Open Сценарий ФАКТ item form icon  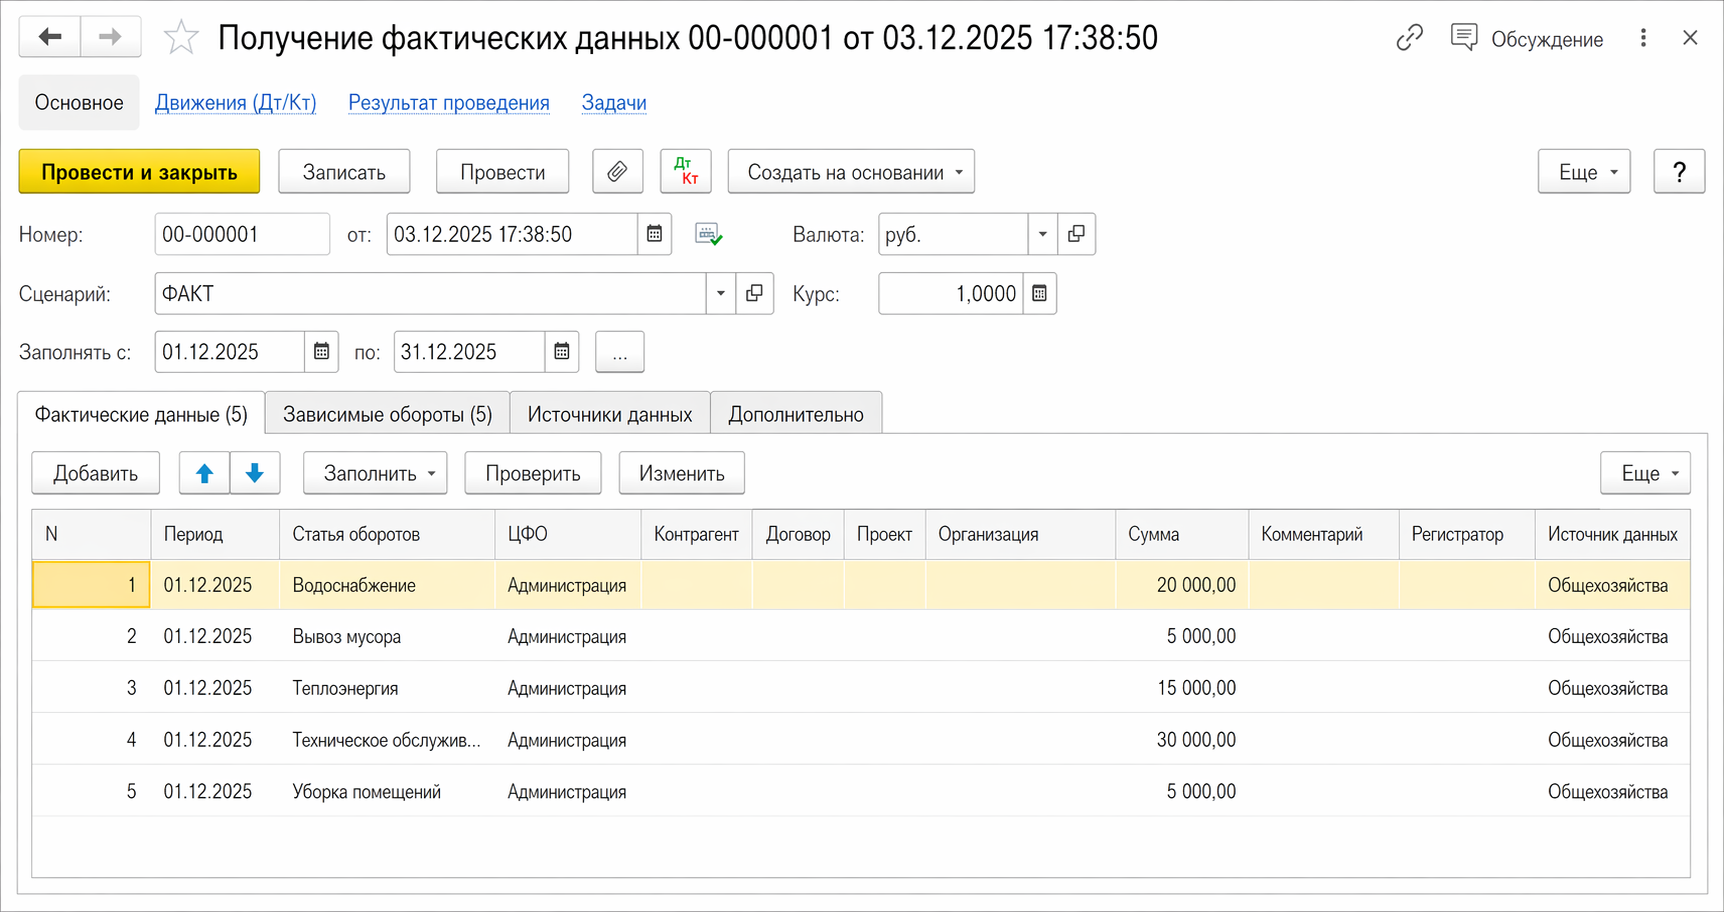click(754, 293)
